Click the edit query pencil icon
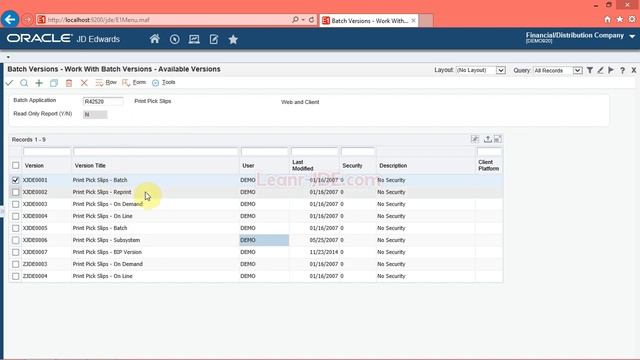The height and width of the screenshot is (360, 640). point(600,70)
